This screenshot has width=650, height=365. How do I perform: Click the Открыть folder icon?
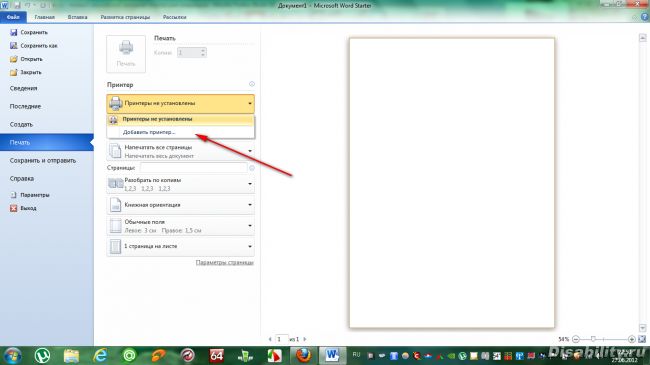(x=14, y=59)
